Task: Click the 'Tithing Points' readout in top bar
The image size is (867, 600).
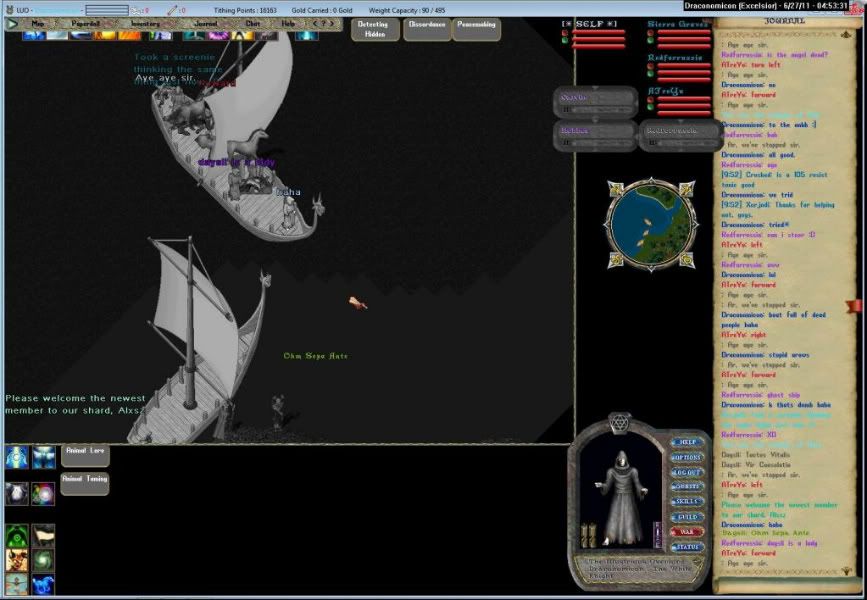Action: point(245,10)
